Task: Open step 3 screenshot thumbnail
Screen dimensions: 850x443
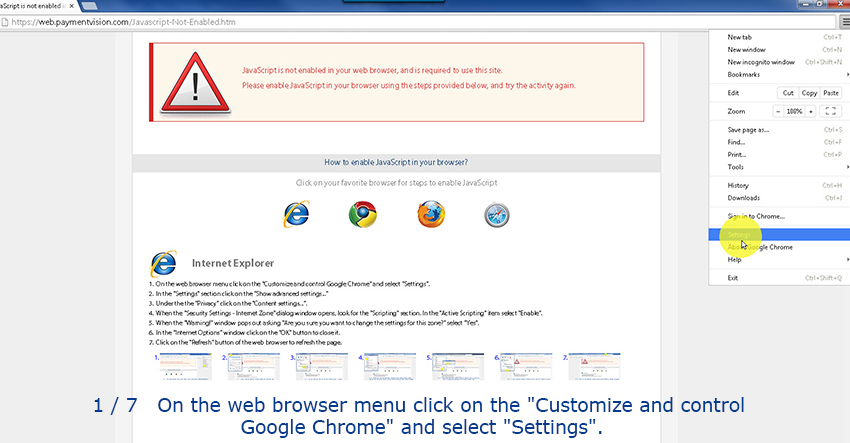Action: (x=322, y=367)
